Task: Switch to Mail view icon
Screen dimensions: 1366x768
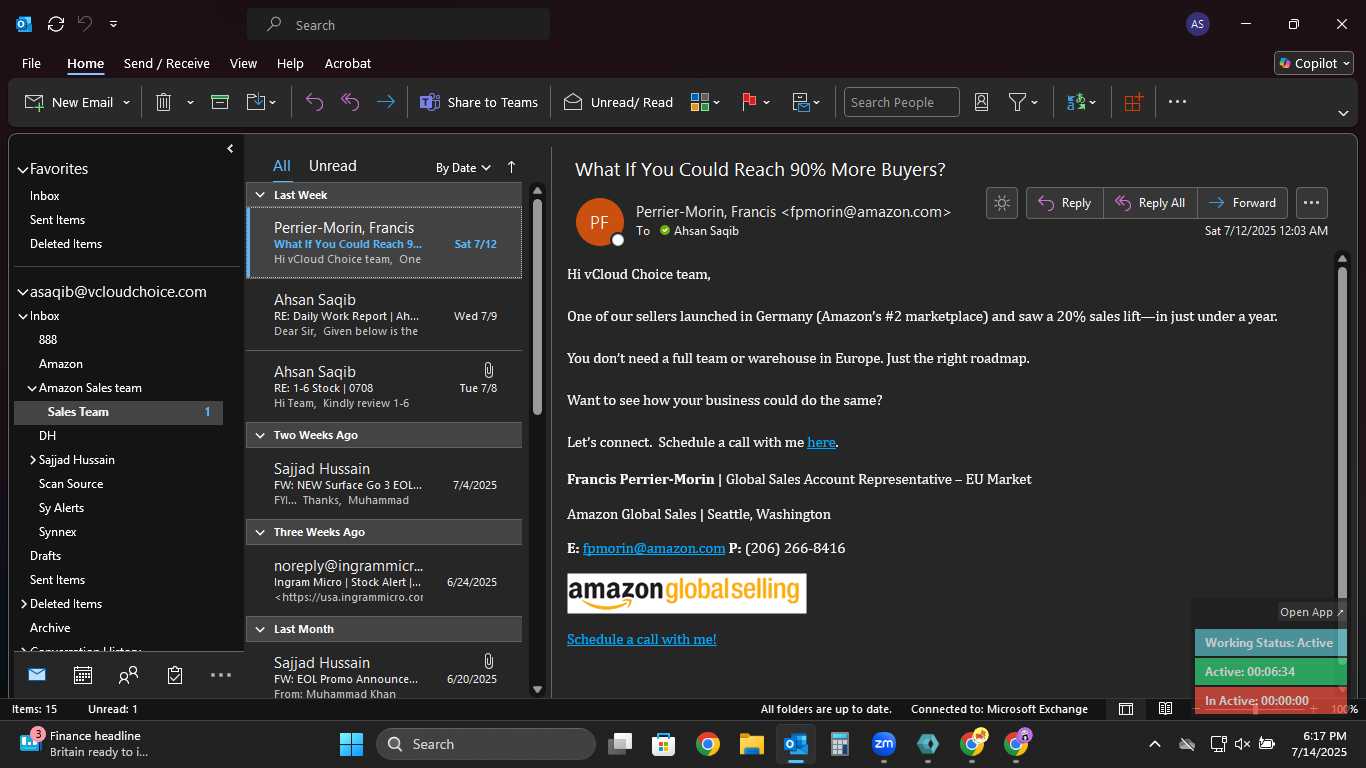Action: point(37,675)
